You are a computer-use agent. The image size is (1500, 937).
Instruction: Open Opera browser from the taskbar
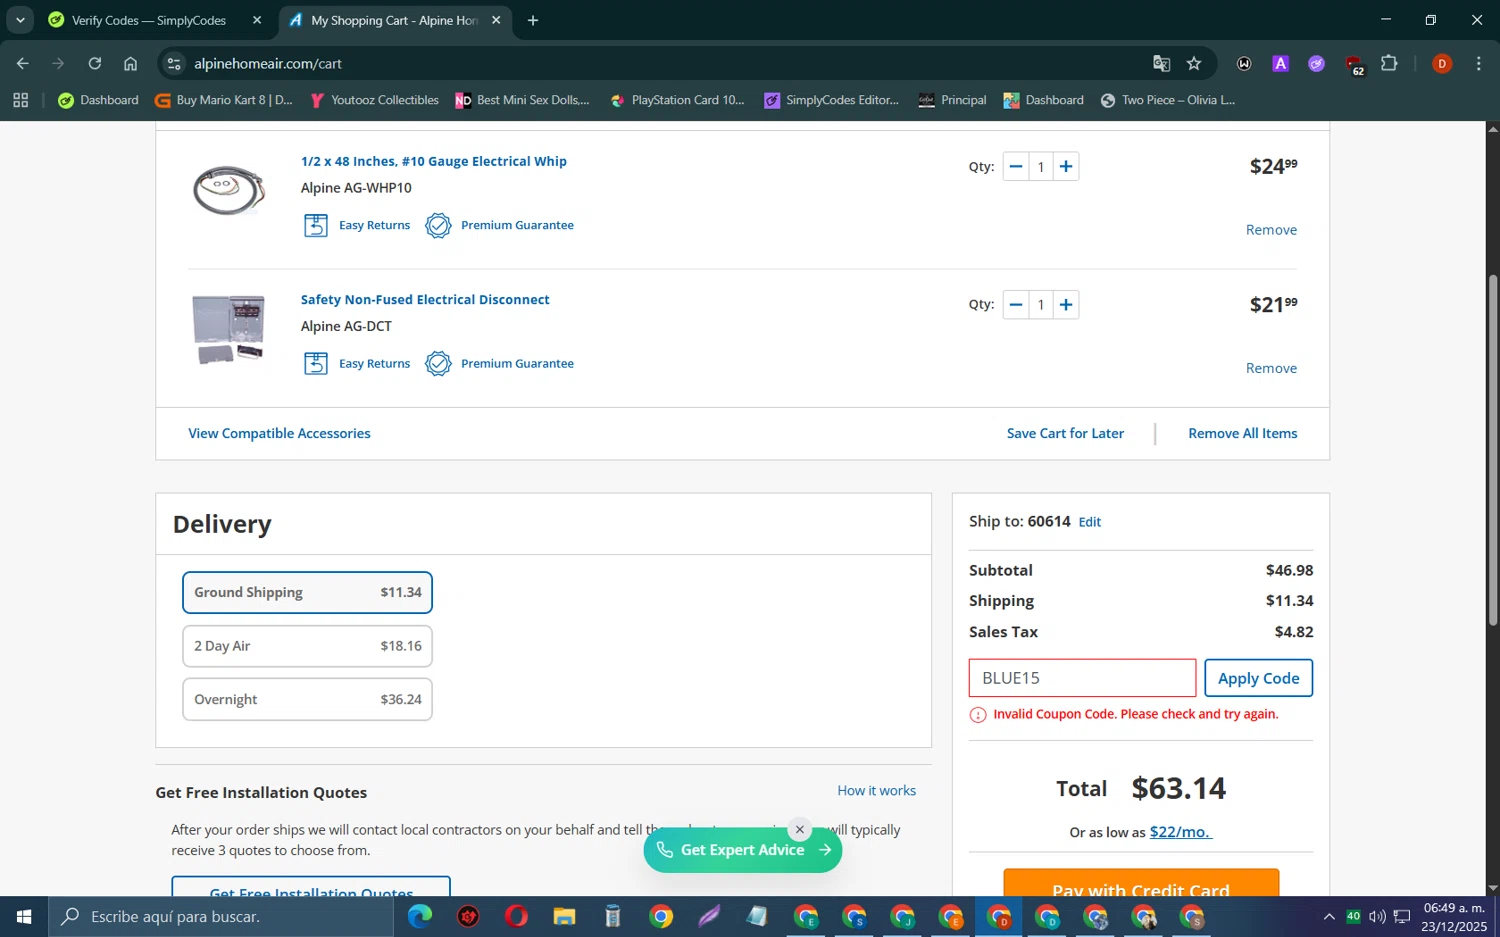pos(516,916)
